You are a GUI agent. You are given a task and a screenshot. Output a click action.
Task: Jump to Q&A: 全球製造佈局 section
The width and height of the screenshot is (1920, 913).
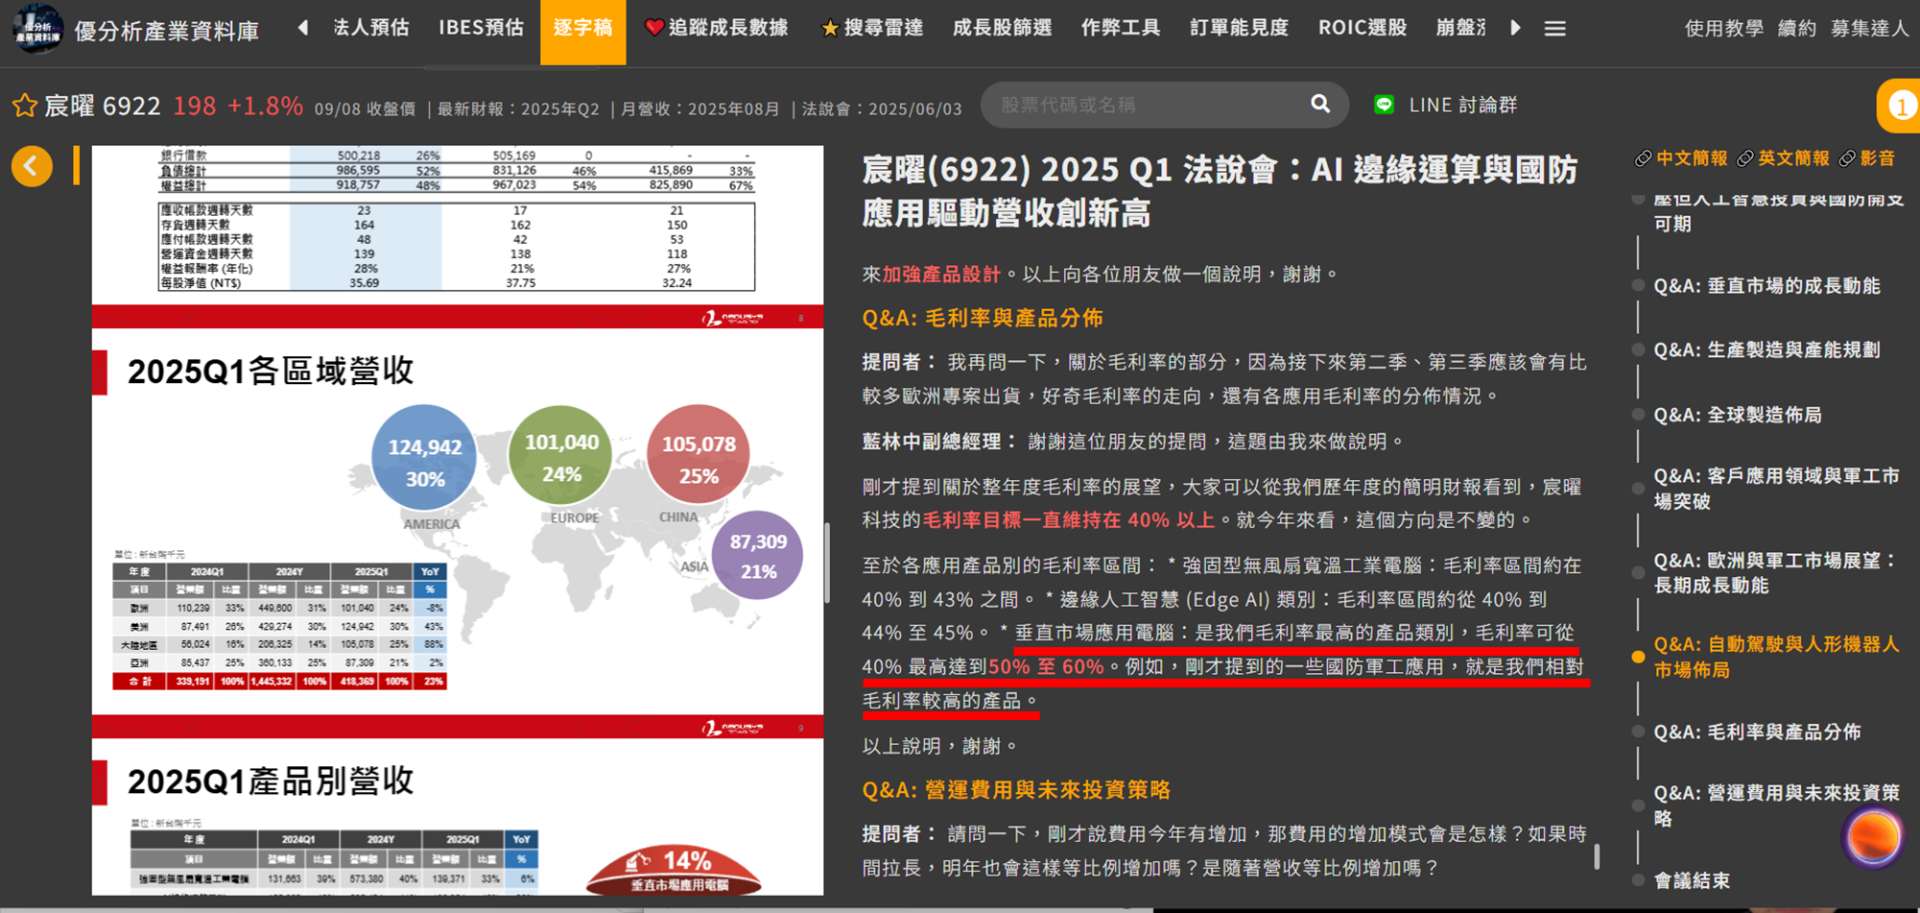pyautogui.click(x=1737, y=415)
